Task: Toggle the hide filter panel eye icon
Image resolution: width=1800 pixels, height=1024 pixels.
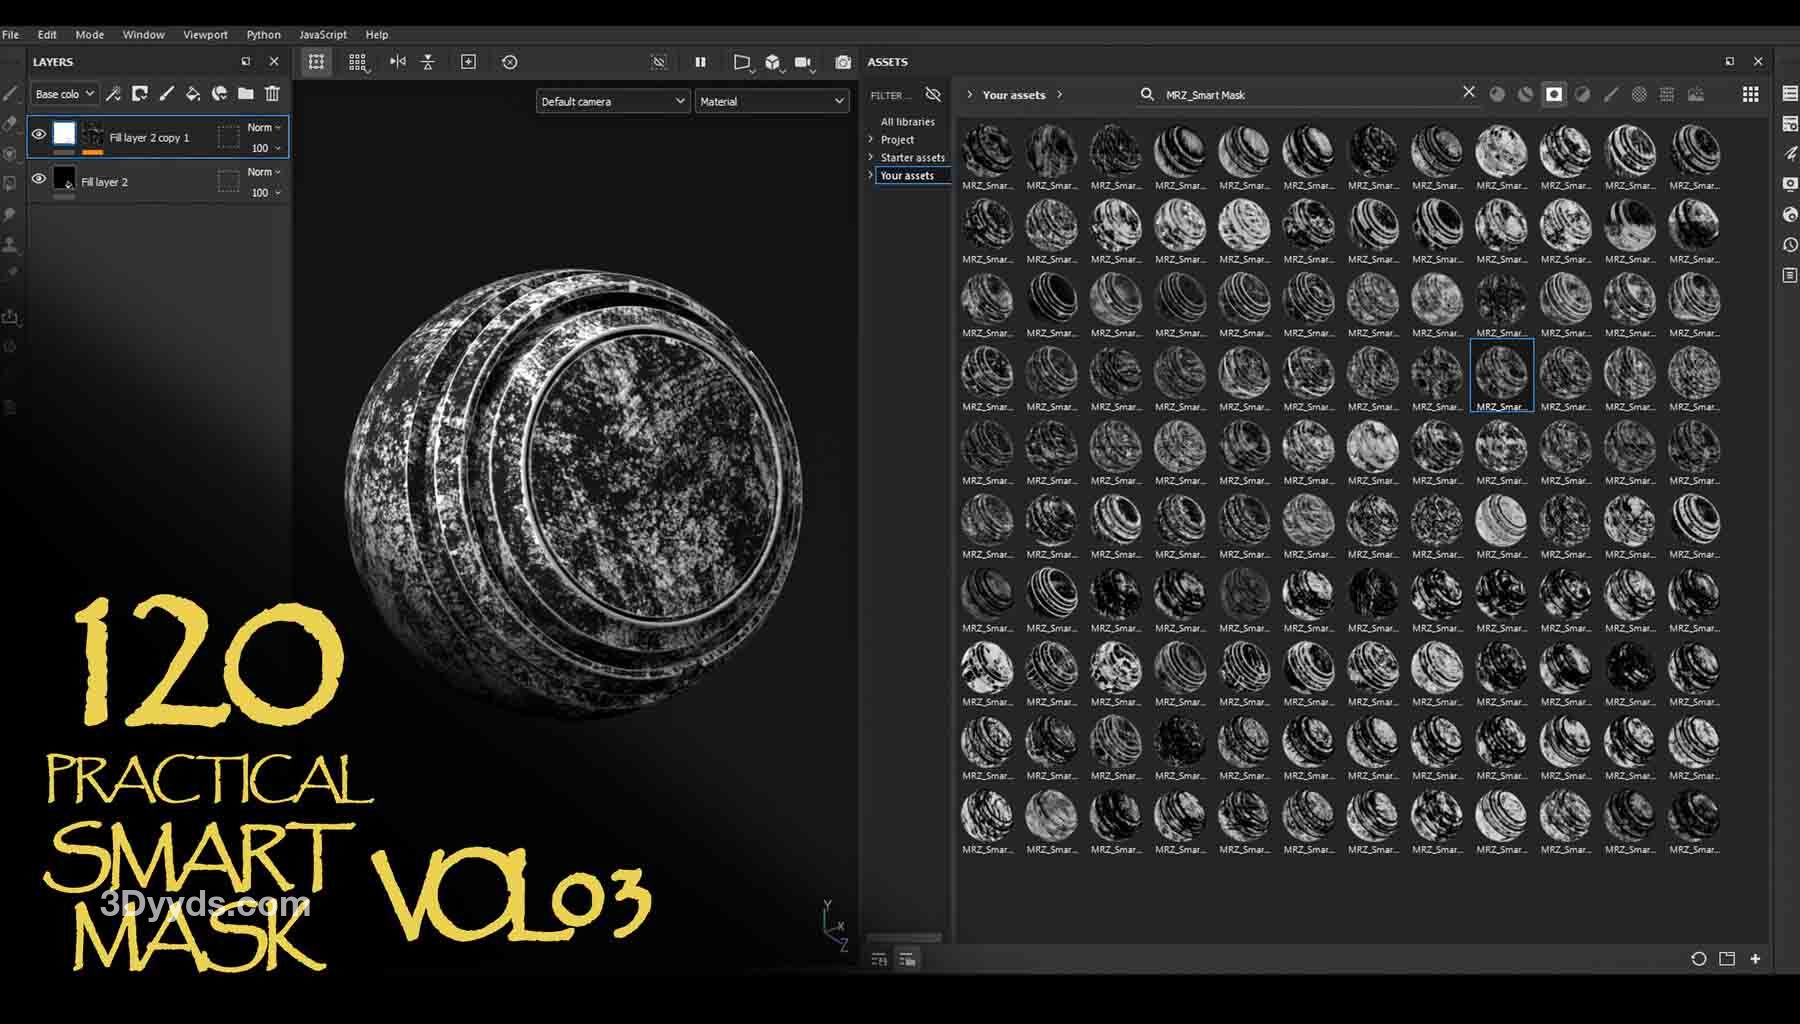Action: pyautogui.click(x=933, y=94)
